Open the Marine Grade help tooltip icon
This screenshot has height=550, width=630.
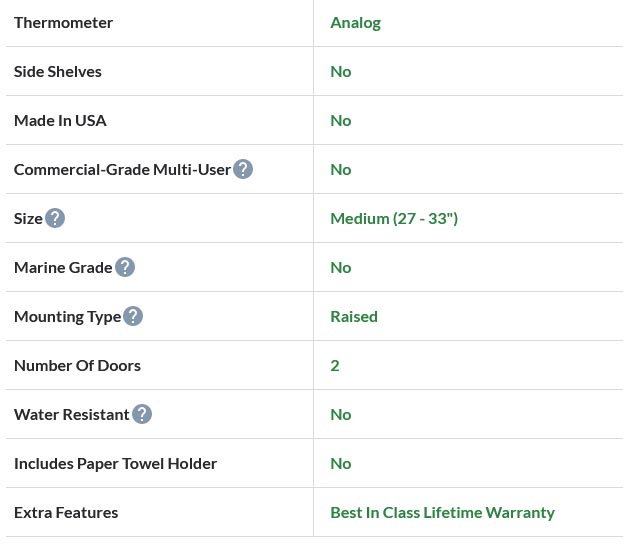click(125, 267)
